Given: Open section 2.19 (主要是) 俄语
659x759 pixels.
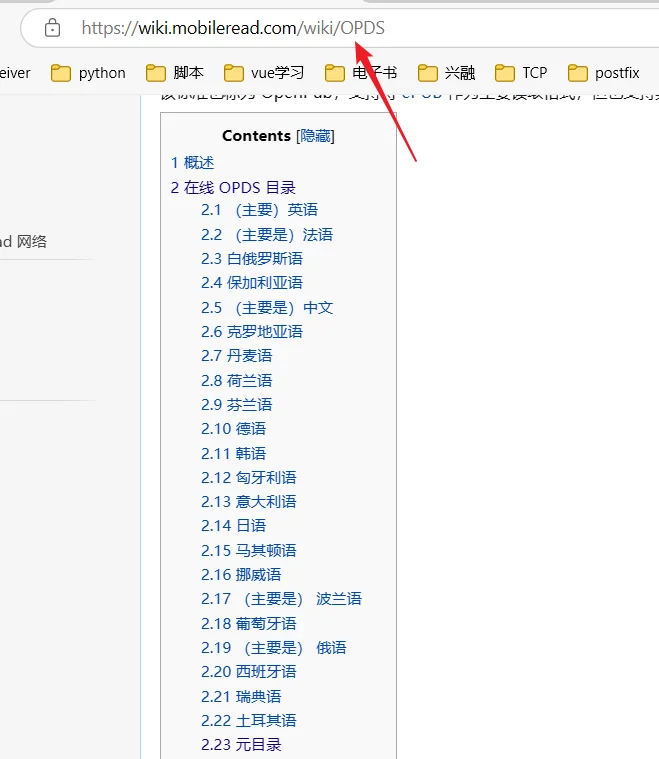Looking at the screenshot, I should coord(274,648).
